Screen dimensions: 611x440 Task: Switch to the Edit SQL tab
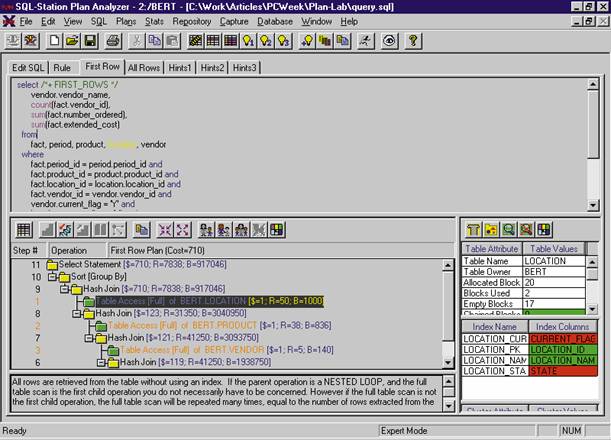[x=28, y=68]
